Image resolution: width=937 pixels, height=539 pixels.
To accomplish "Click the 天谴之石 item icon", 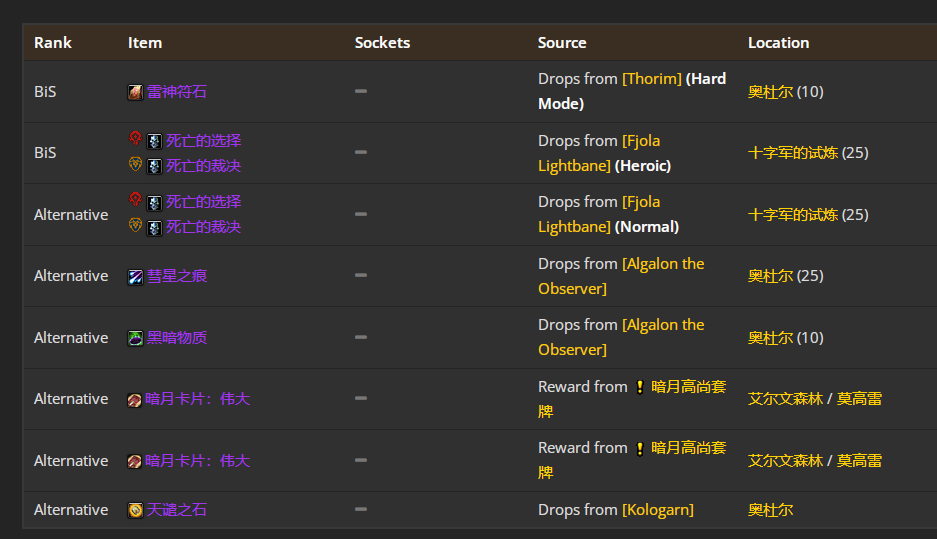I will (135, 510).
